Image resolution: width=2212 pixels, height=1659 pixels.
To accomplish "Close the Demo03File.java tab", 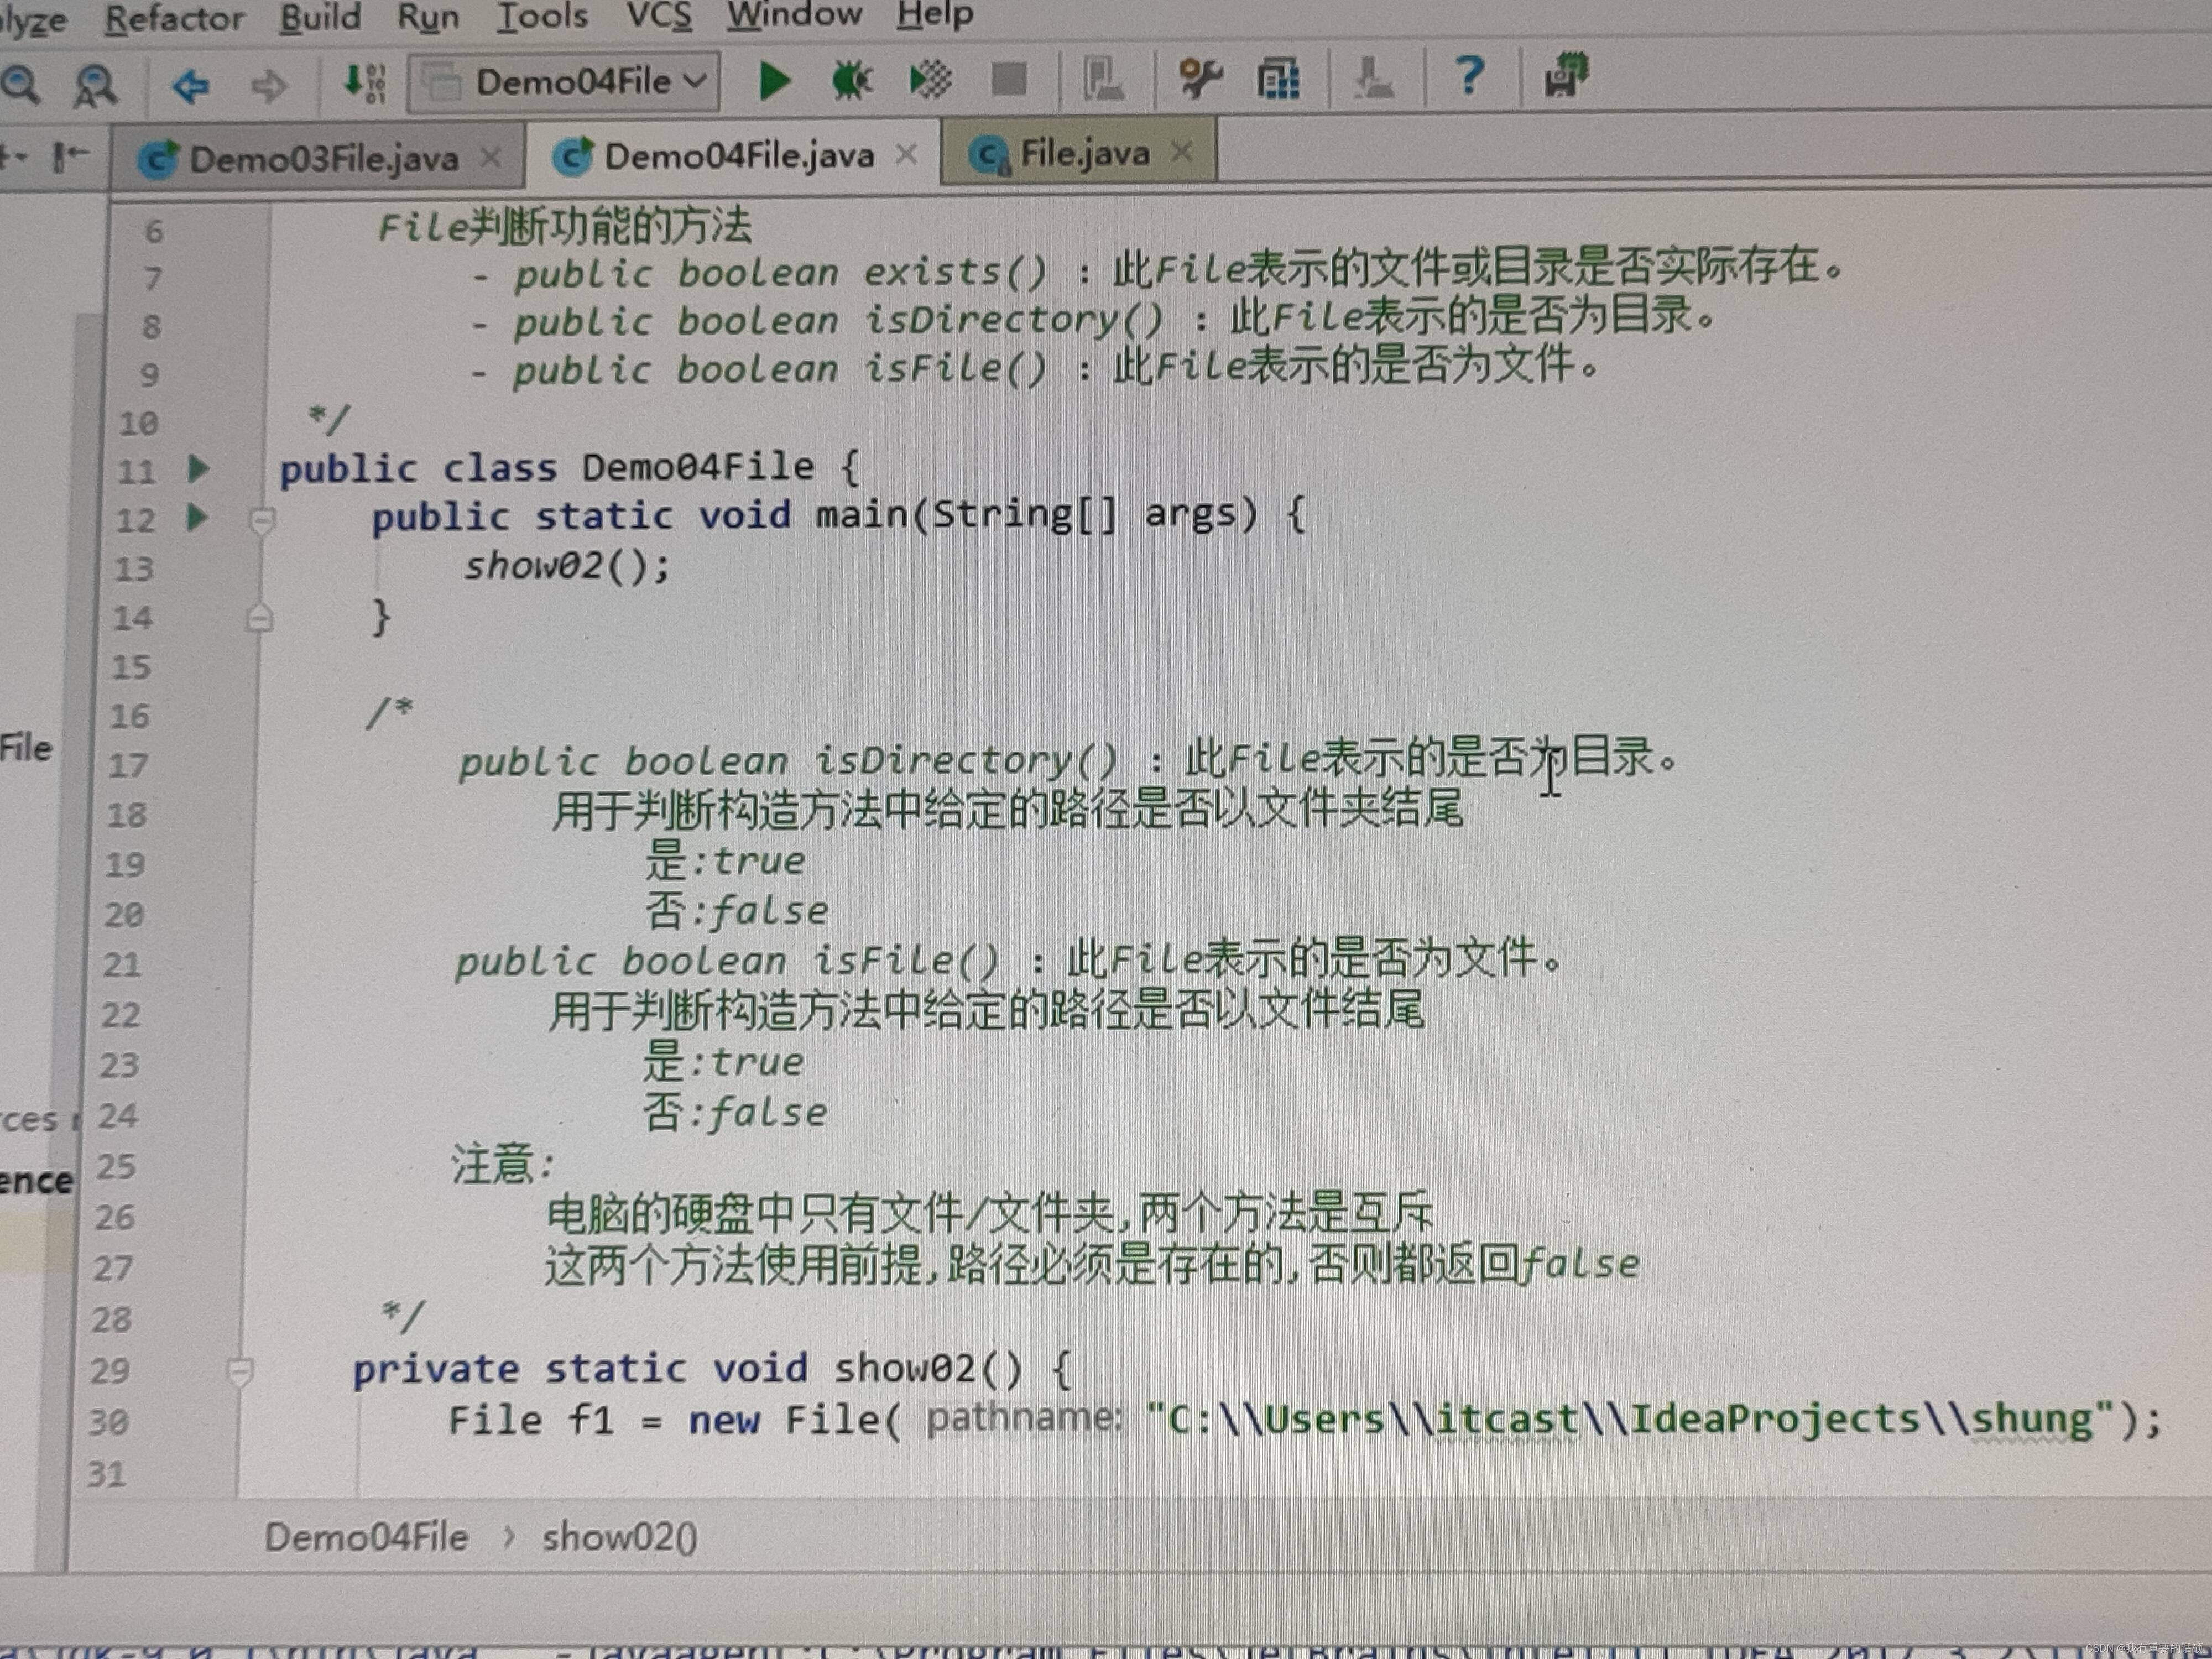I will [490, 157].
